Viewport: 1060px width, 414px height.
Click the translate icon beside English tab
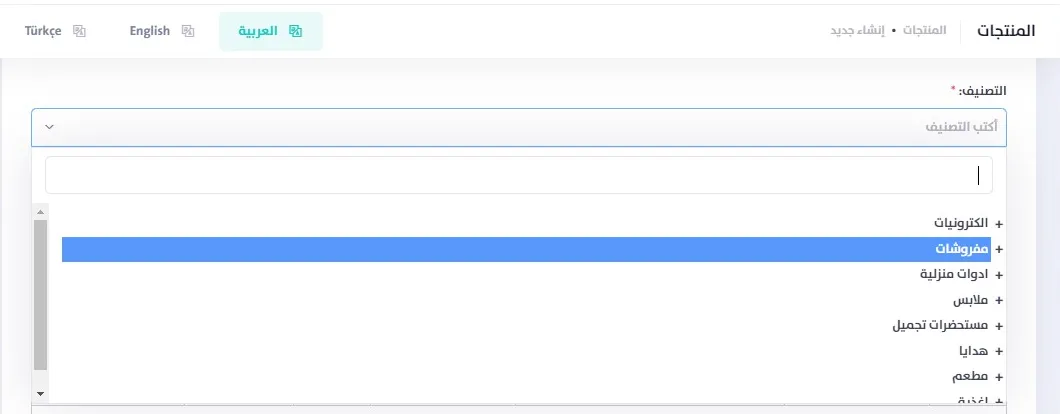point(187,31)
